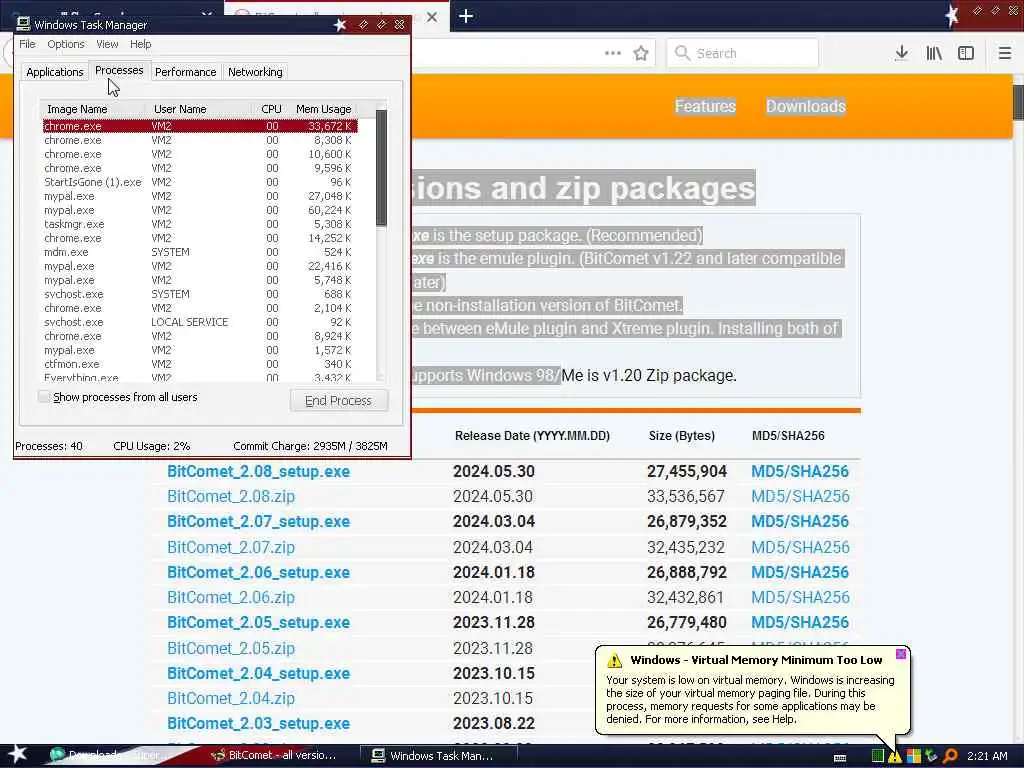Click the keyboard tray icon
The height and width of the screenshot is (768, 1024).
(840, 757)
